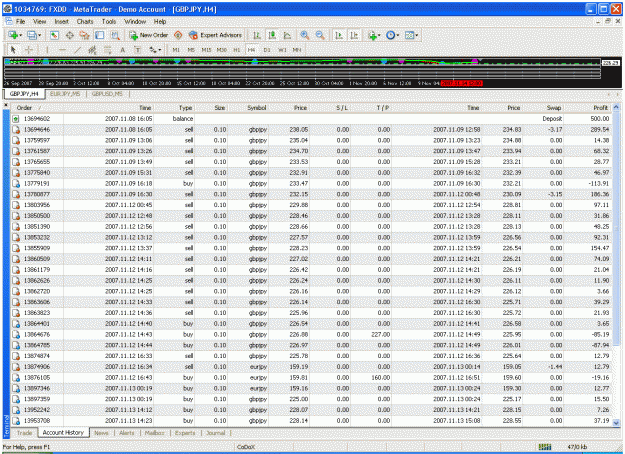625x454 pixels.
Task: Open the Market Watch window
Action: tap(55, 35)
